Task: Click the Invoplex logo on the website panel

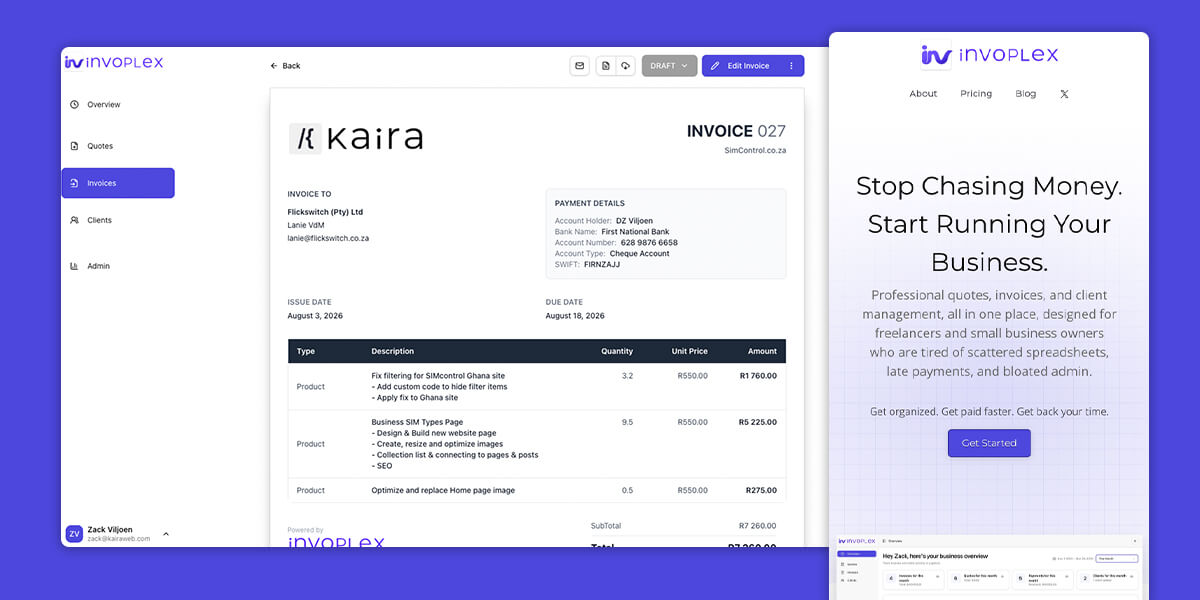Action: [x=989, y=55]
